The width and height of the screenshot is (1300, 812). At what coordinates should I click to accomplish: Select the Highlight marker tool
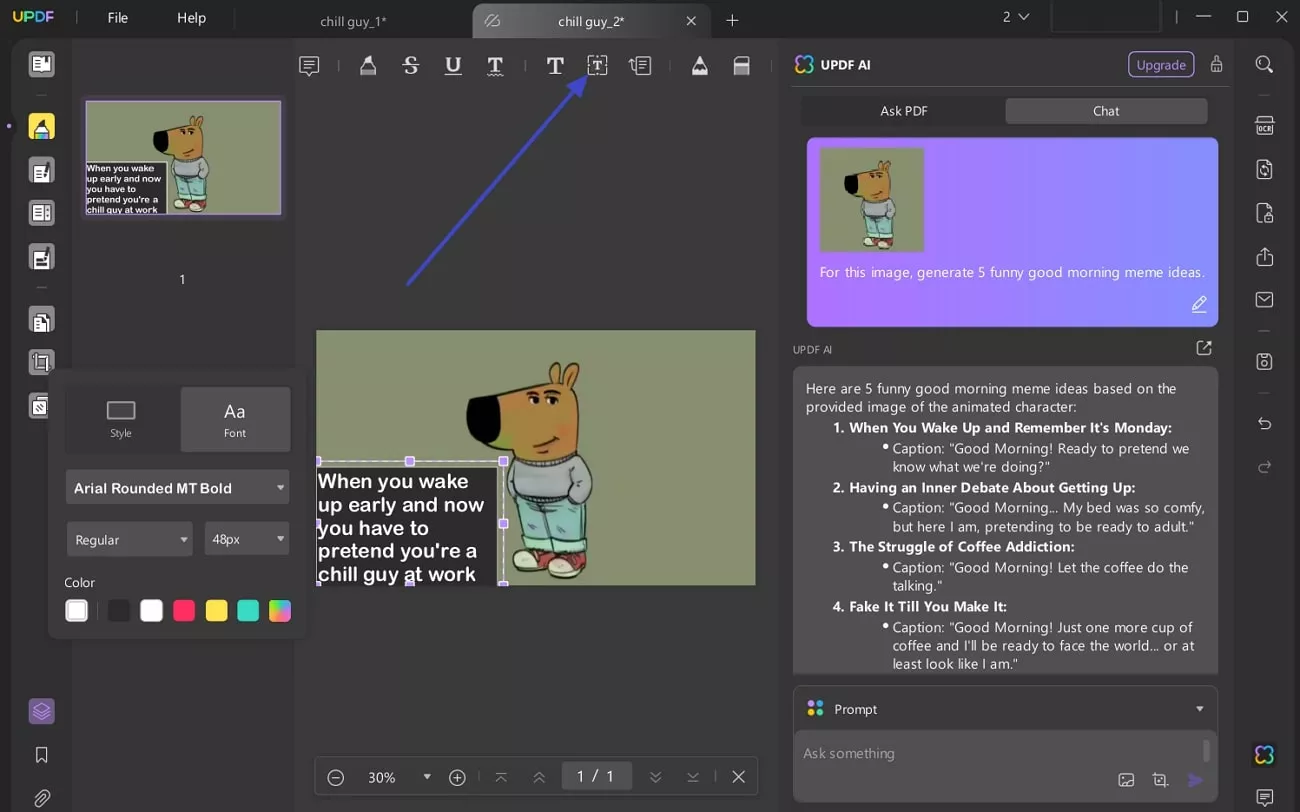368,66
